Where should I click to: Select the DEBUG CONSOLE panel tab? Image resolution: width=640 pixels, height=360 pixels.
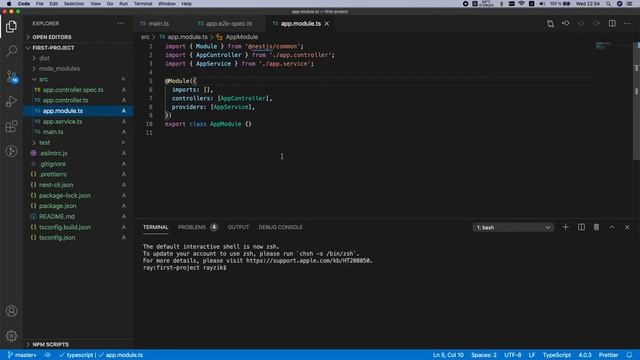tap(280, 227)
